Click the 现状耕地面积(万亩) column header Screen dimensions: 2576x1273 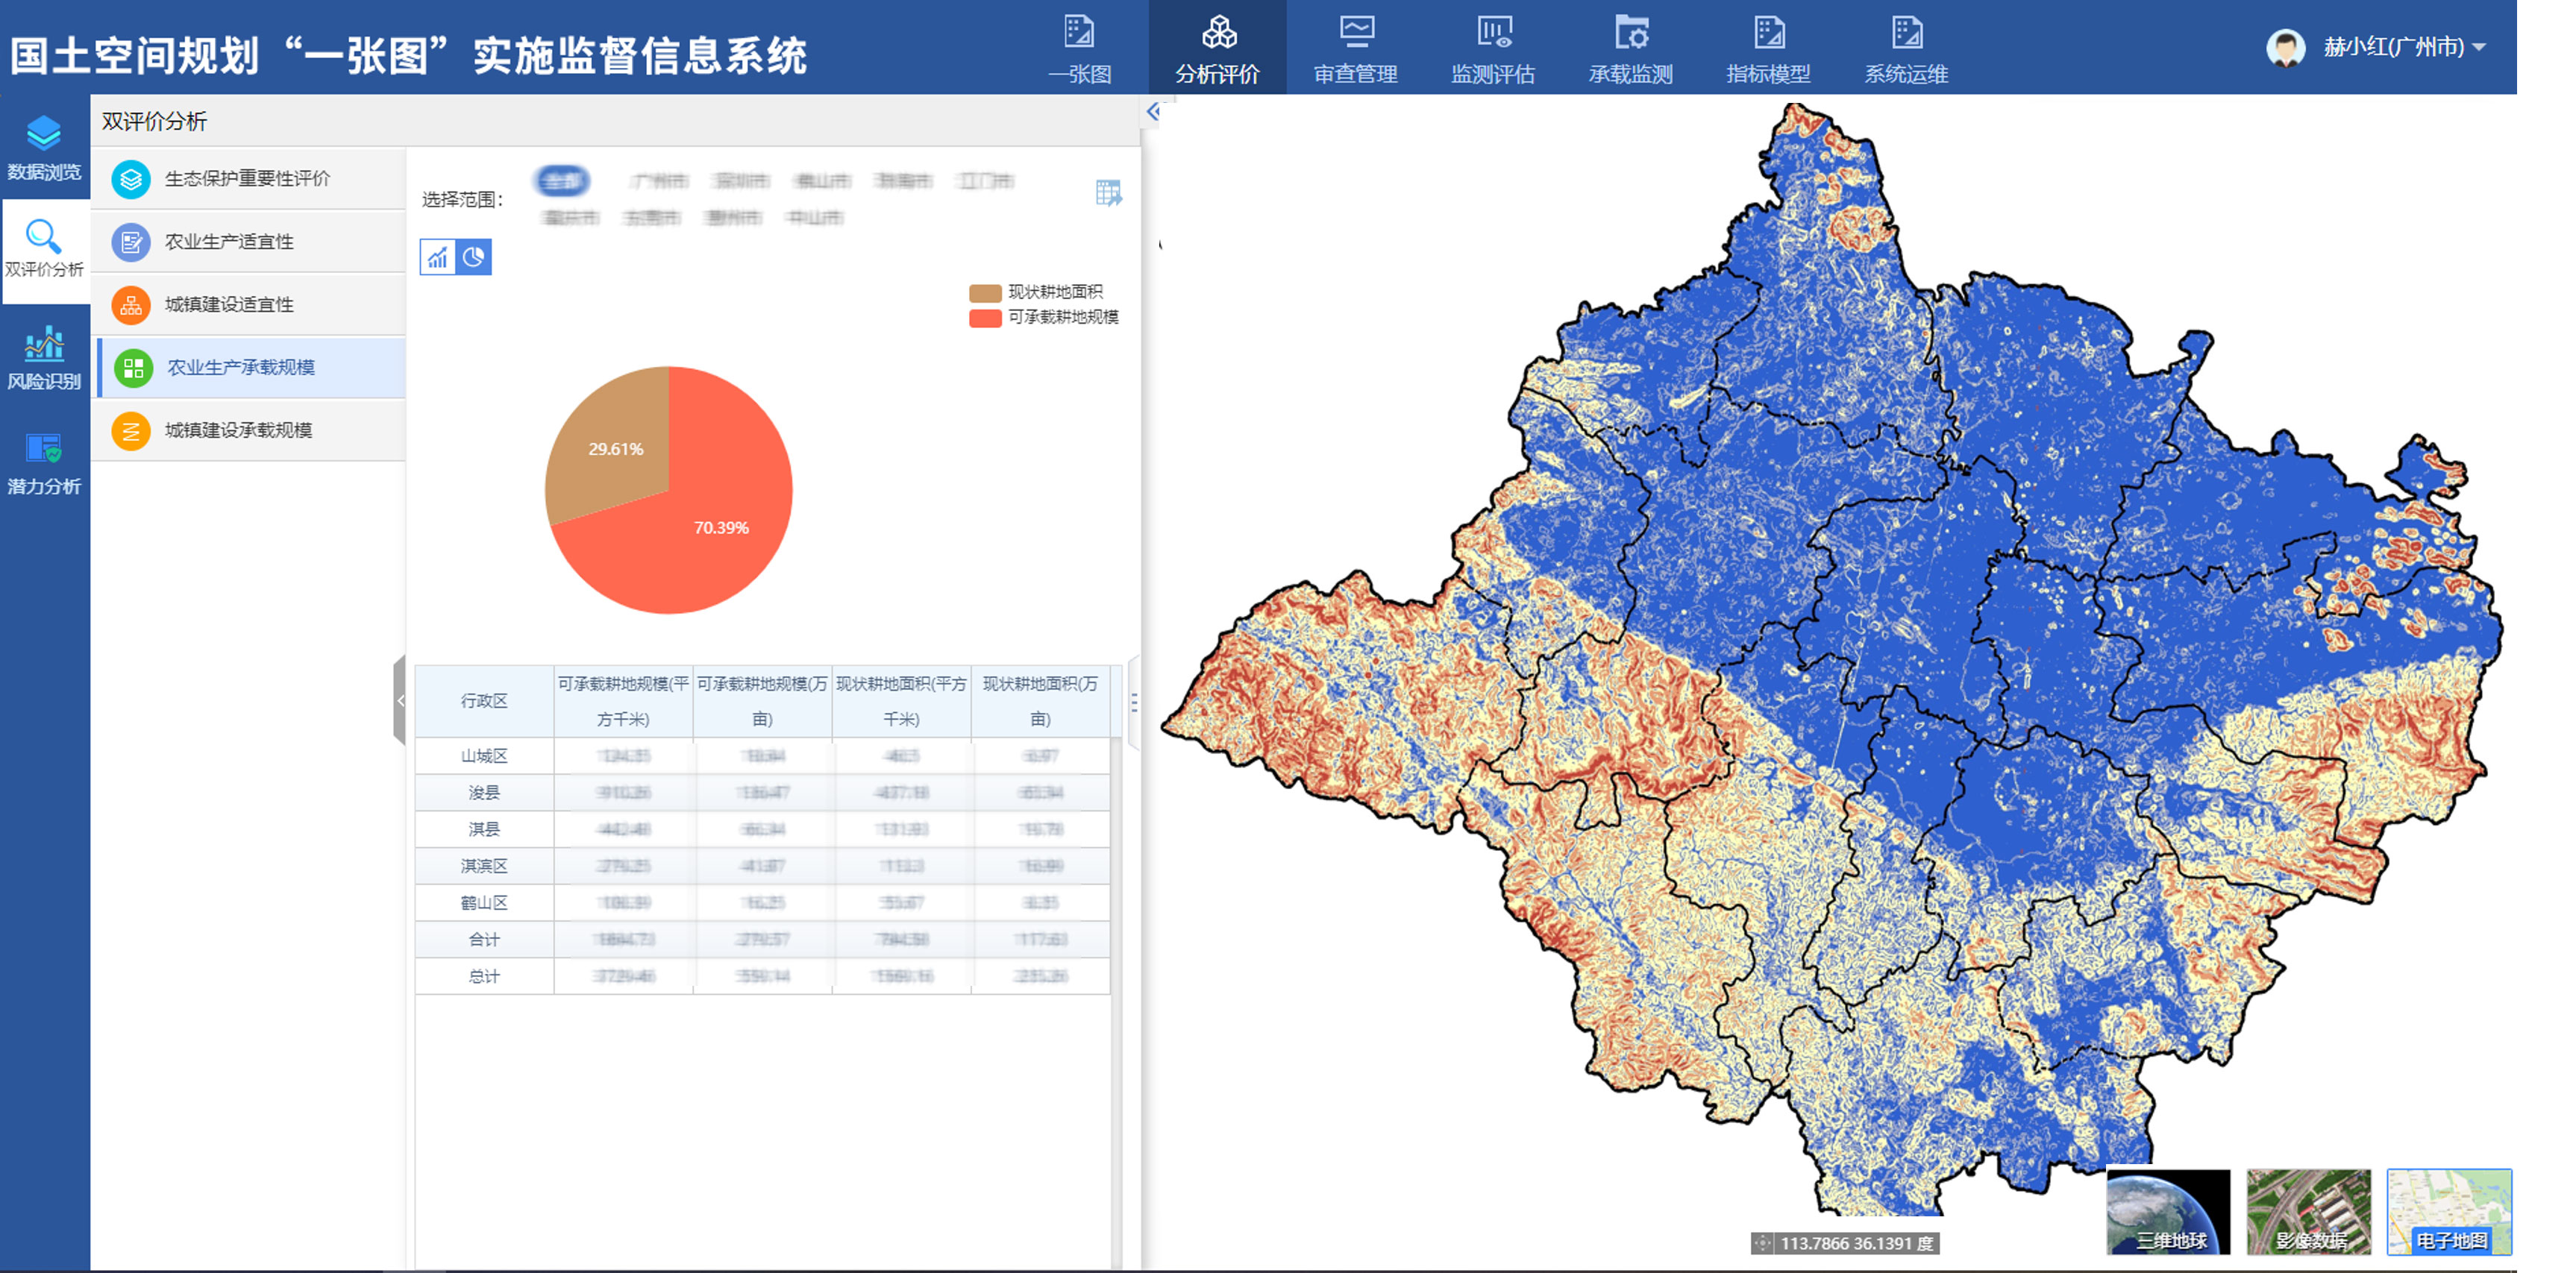click(1040, 701)
